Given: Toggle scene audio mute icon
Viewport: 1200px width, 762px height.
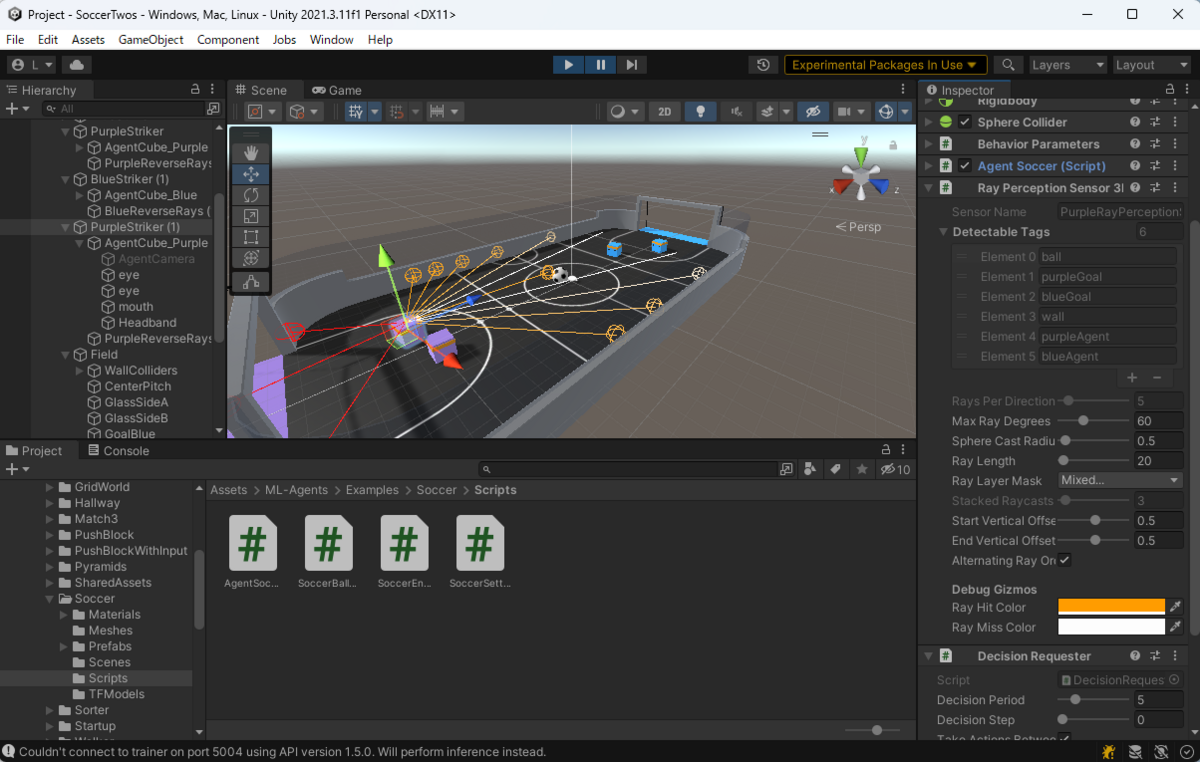Looking at the screenshot, I should coord(736,112).
